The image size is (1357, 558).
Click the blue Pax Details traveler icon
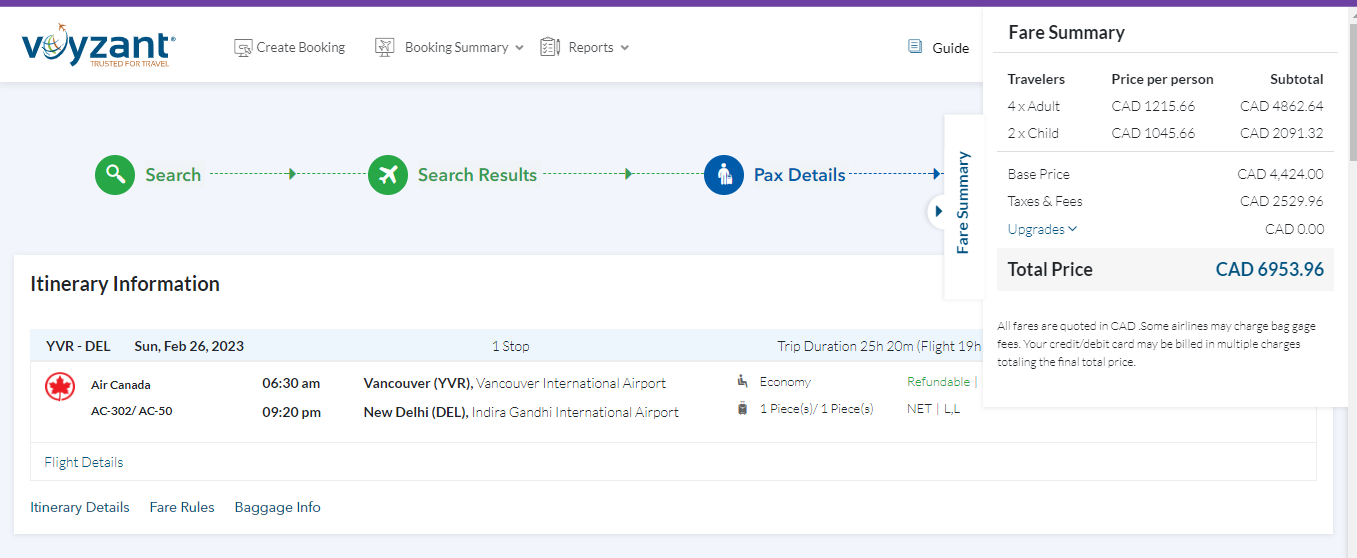[x=724, y=175]
